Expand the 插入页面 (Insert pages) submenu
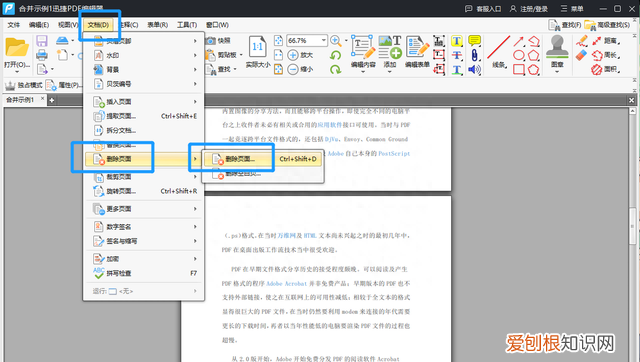The height and width of the screenshot is (362, 640). [x=144, y=102]
